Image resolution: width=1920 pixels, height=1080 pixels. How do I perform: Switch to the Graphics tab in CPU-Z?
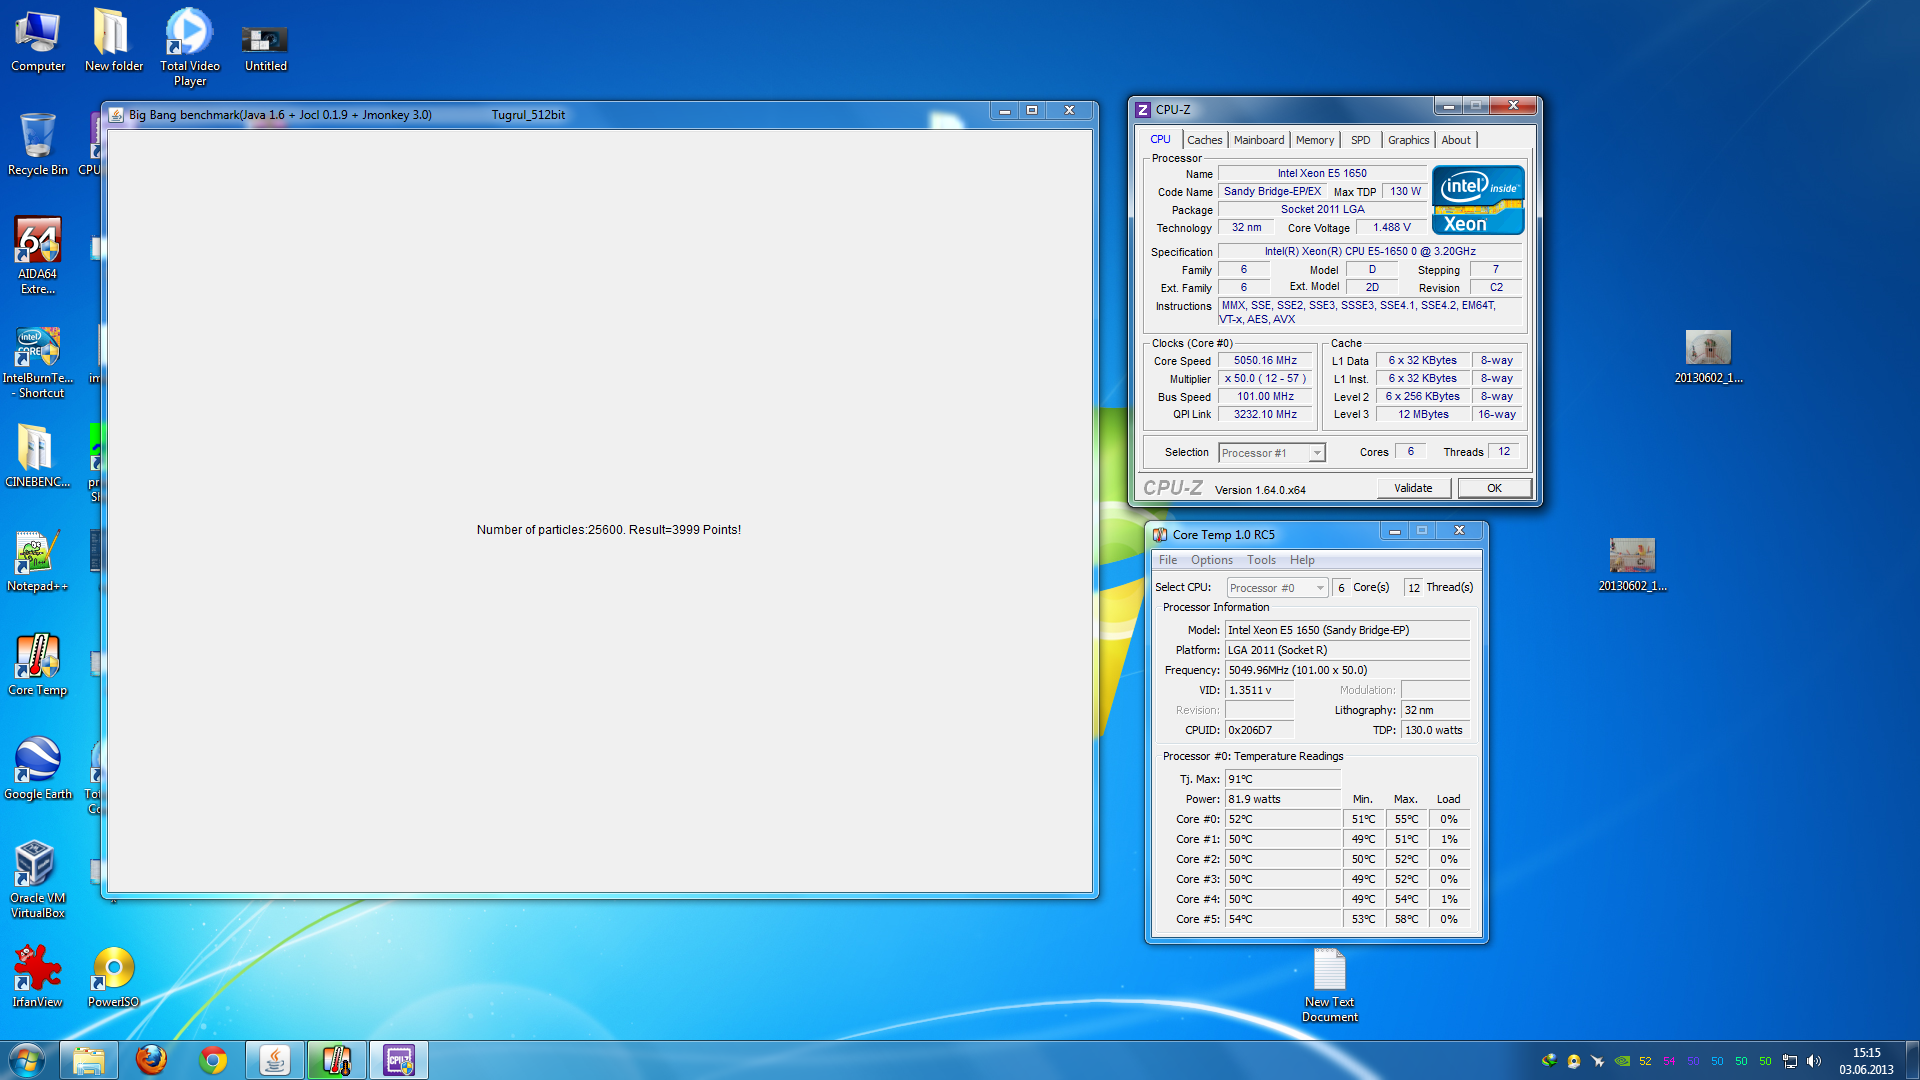point(1408,140)
